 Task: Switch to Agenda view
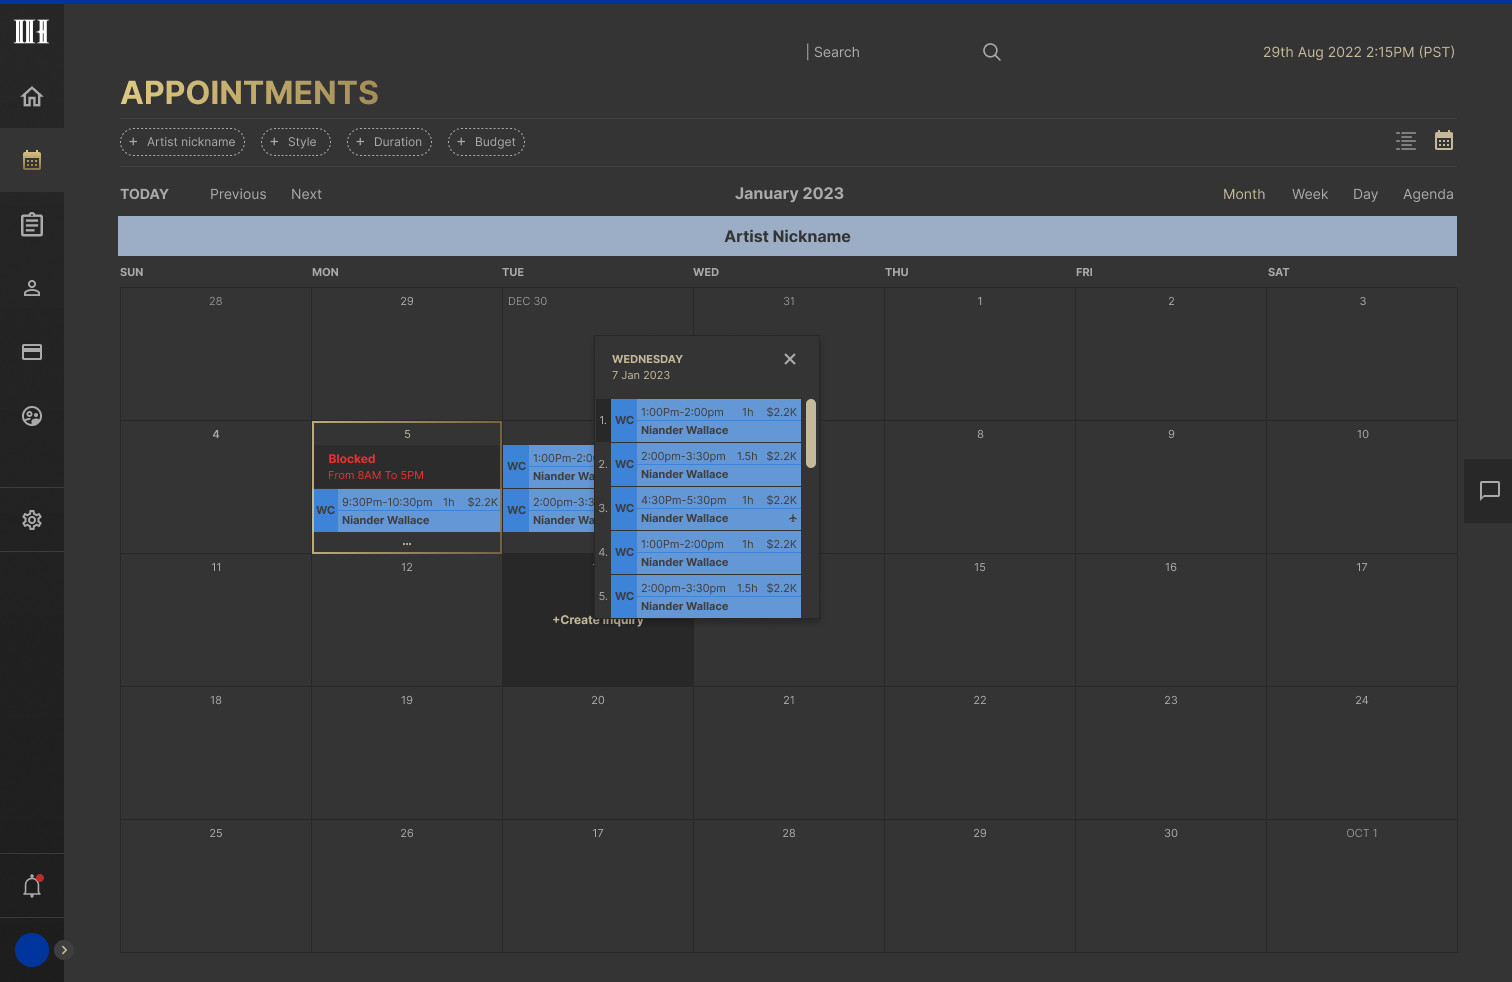(x=1428, y=194)
